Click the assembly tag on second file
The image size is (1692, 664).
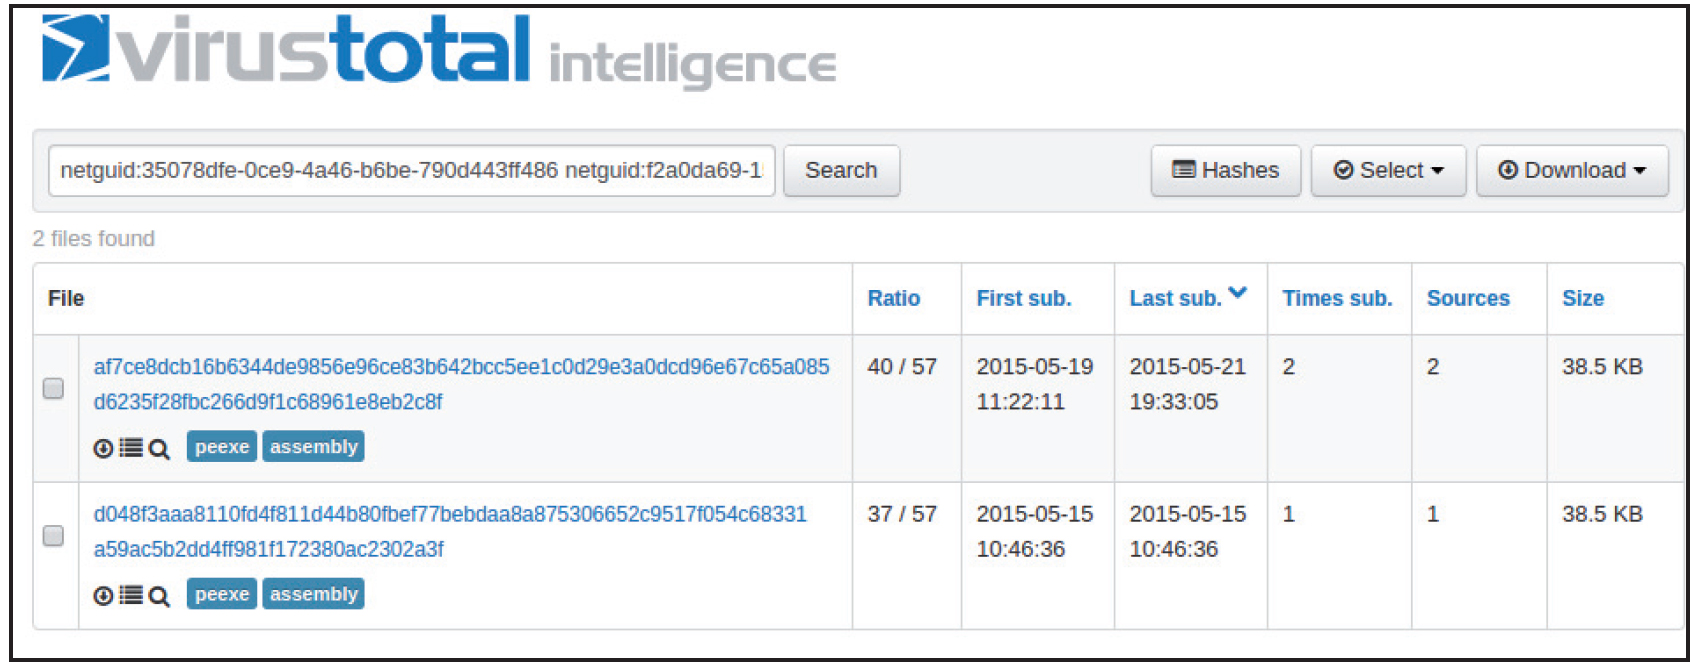coord(313,594)
